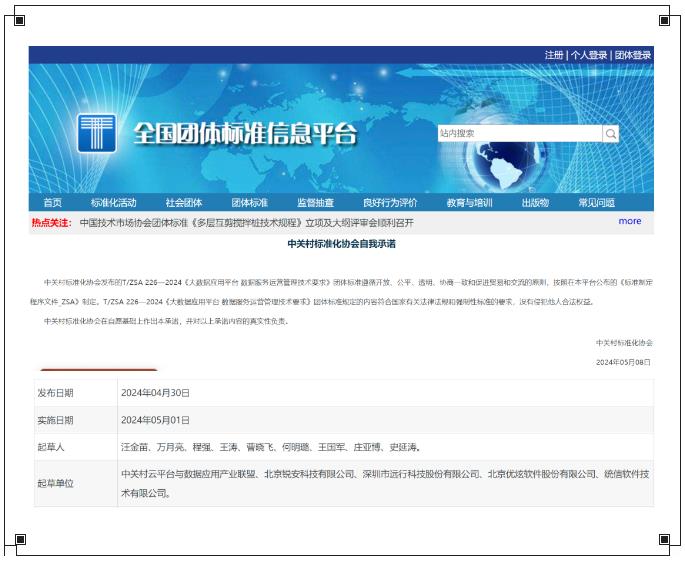
Task: Open the 常见问题 navigation item
Action: (x=597, y=203)
